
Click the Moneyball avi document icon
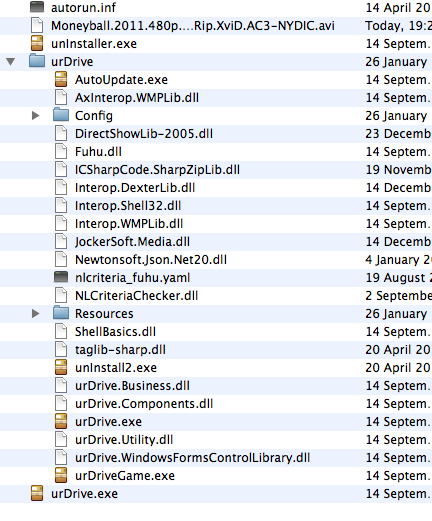click(37, 26)
